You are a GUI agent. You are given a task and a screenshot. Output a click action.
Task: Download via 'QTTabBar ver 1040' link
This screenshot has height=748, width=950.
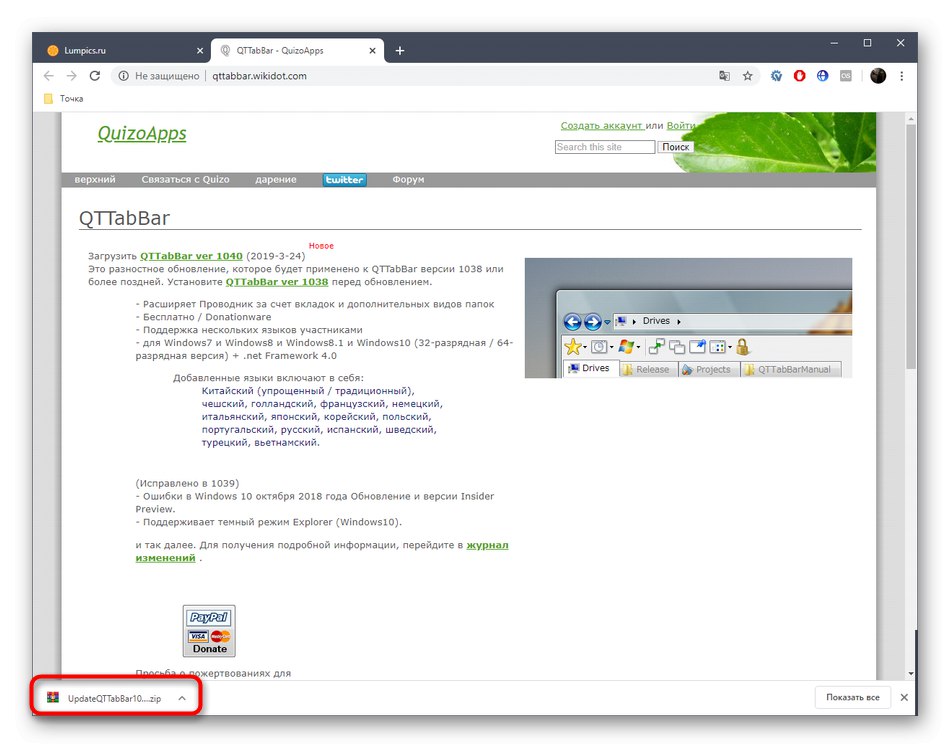click(x=191, y=256)
